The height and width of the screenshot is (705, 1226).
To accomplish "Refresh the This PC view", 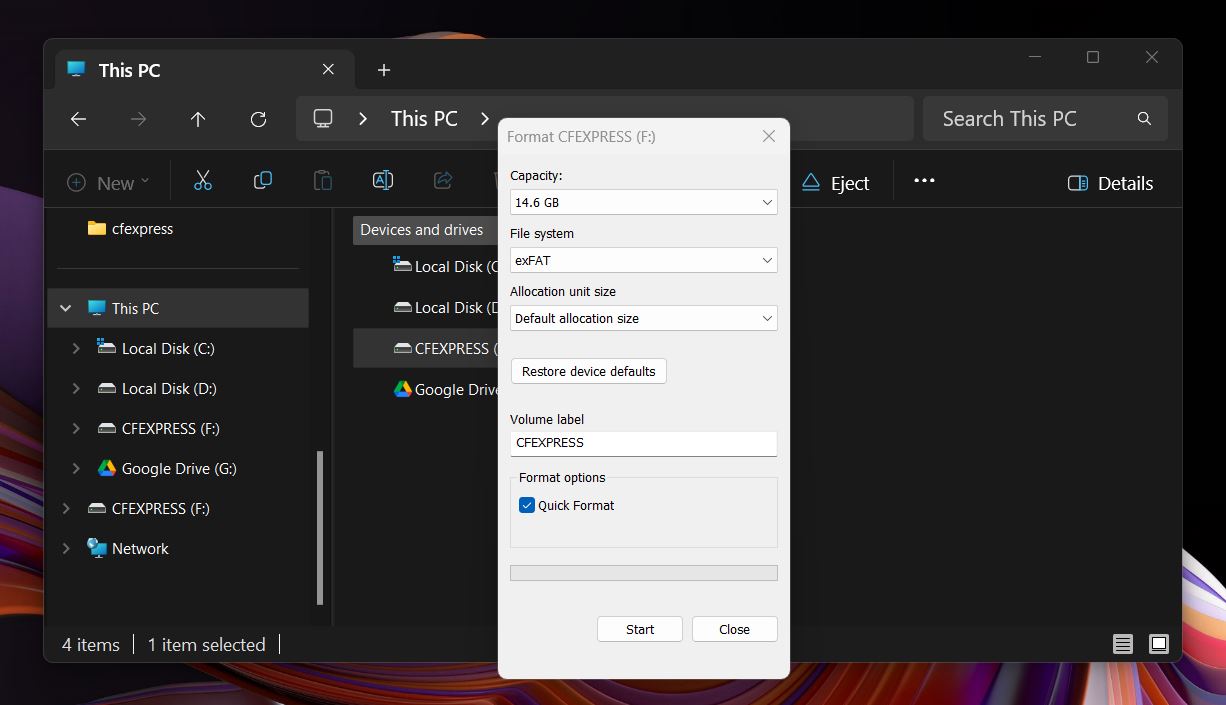I will [x=258, y=119].
